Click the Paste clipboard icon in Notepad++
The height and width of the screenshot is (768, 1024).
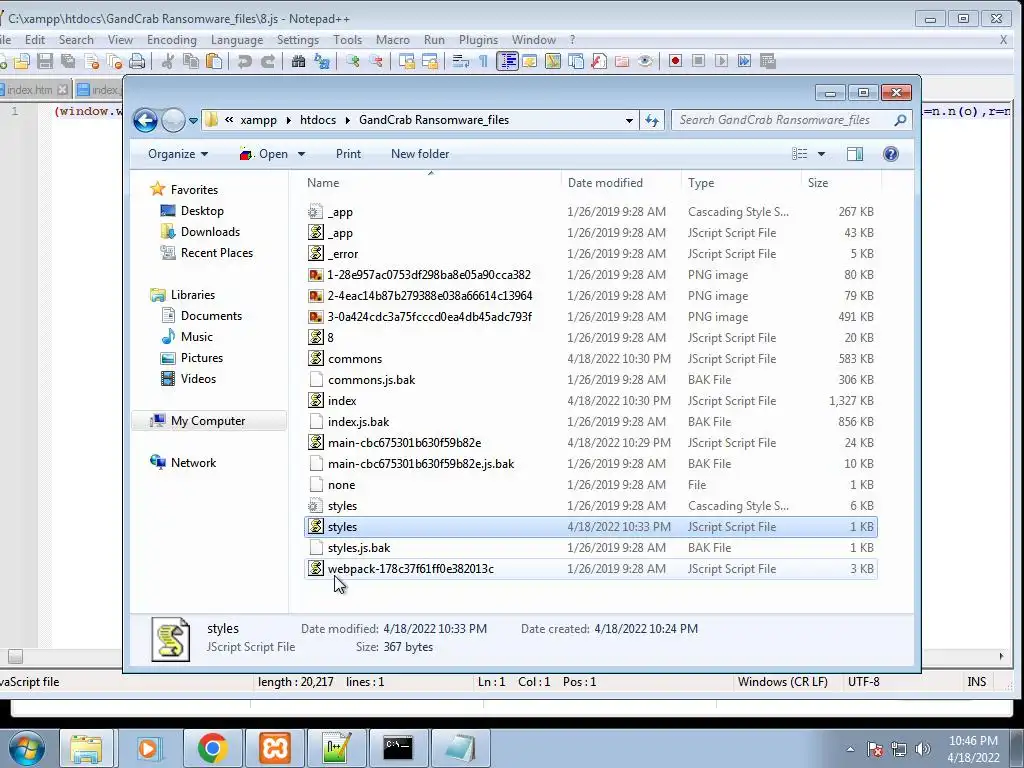214,61
